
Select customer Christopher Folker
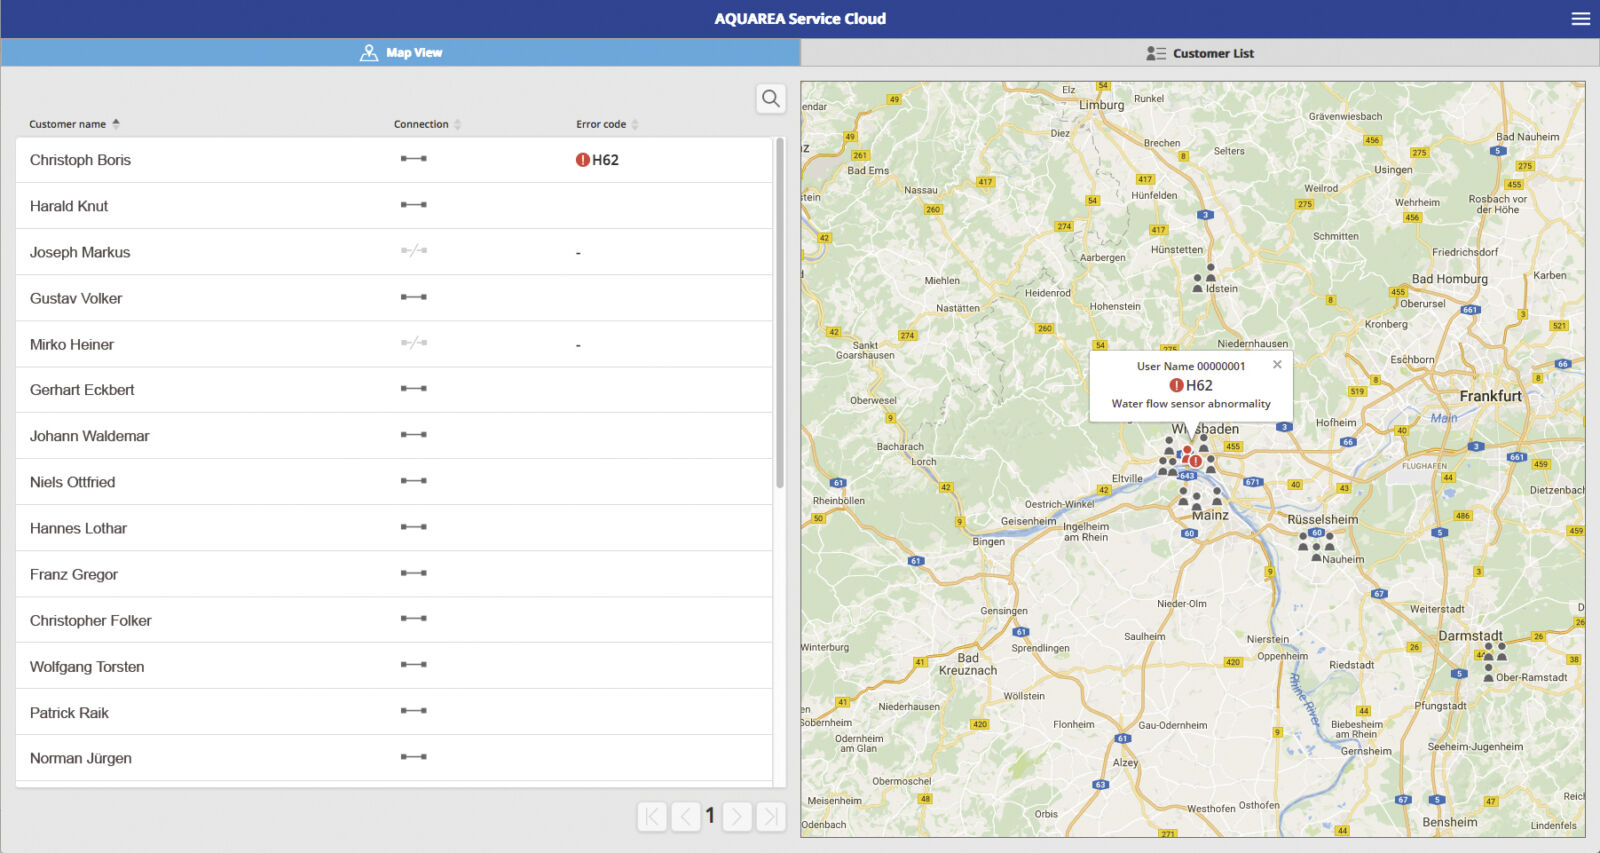(394, 620)
